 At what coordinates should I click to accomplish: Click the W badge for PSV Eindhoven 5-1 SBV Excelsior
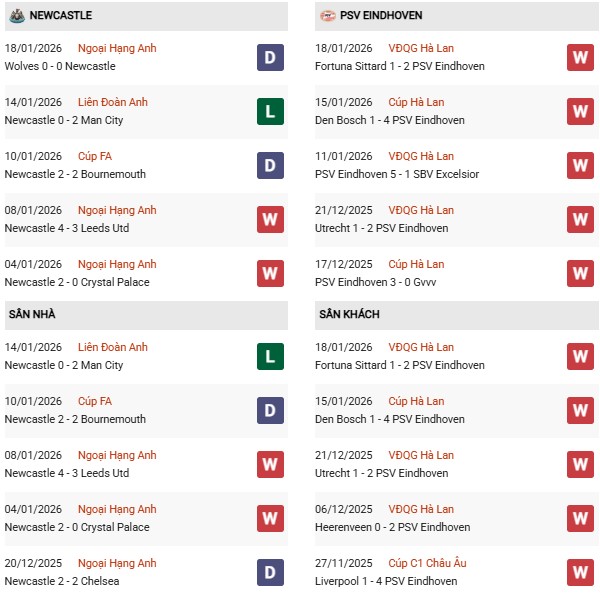point(580,165)
